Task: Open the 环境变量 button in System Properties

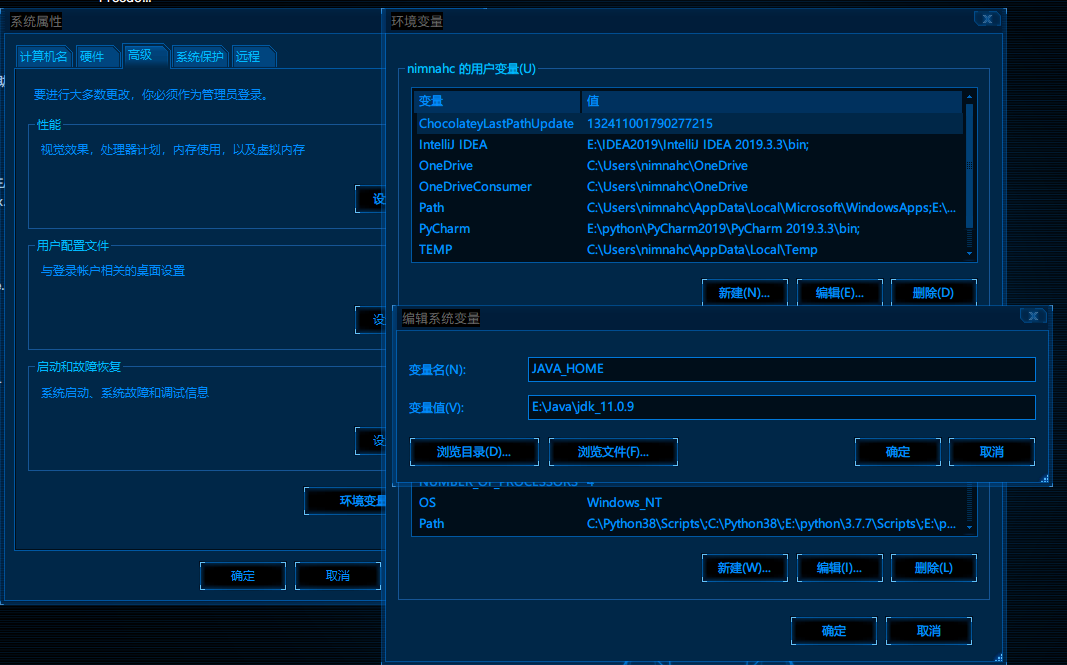Action: click(x=345, y=501)
